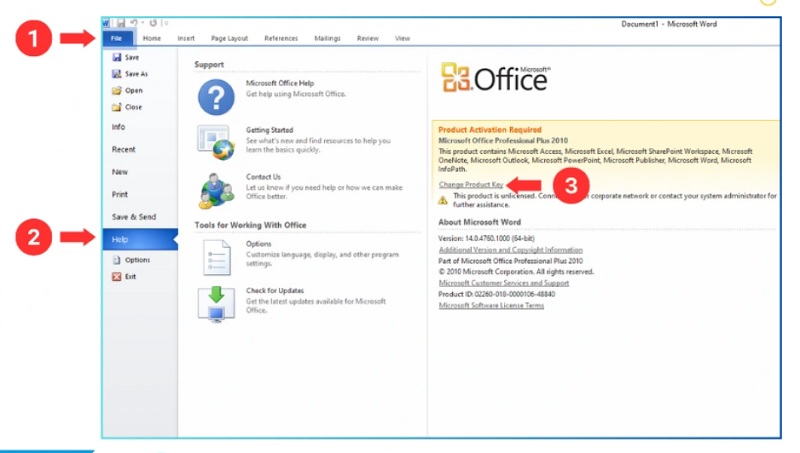Click the Options page icon in sidebar
800x453 pixels.
(117, 260)
